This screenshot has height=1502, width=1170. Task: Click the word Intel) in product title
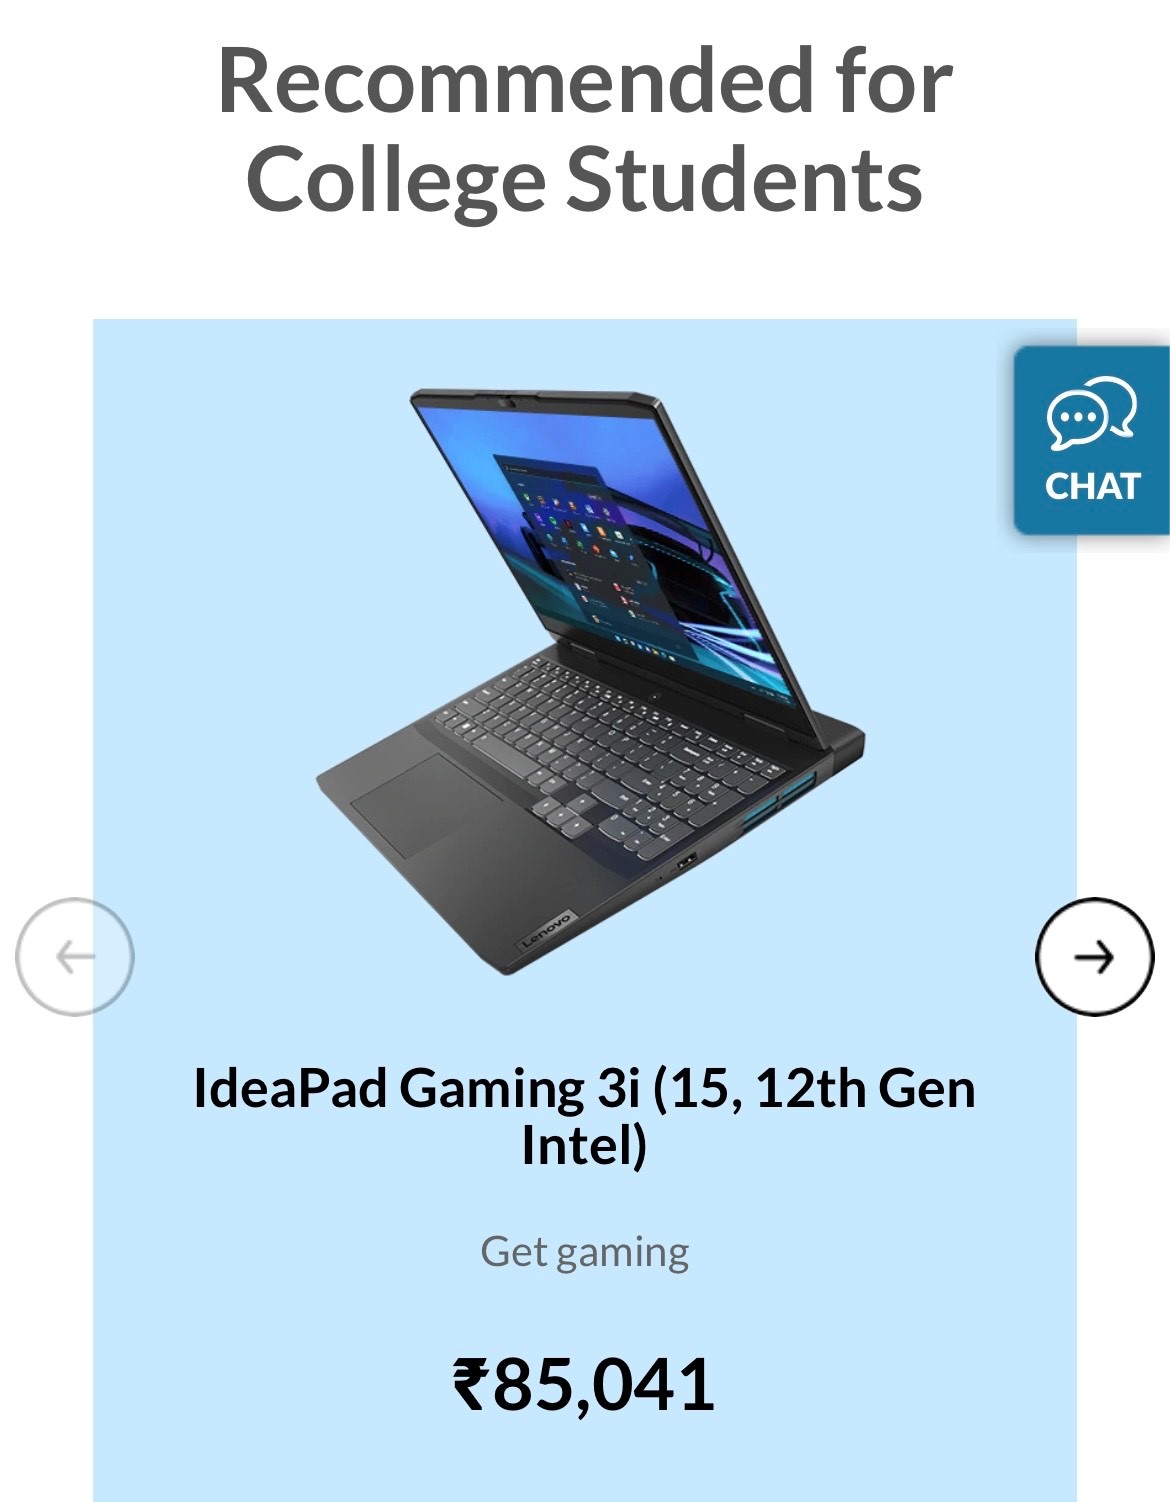tap(584, 1146)
